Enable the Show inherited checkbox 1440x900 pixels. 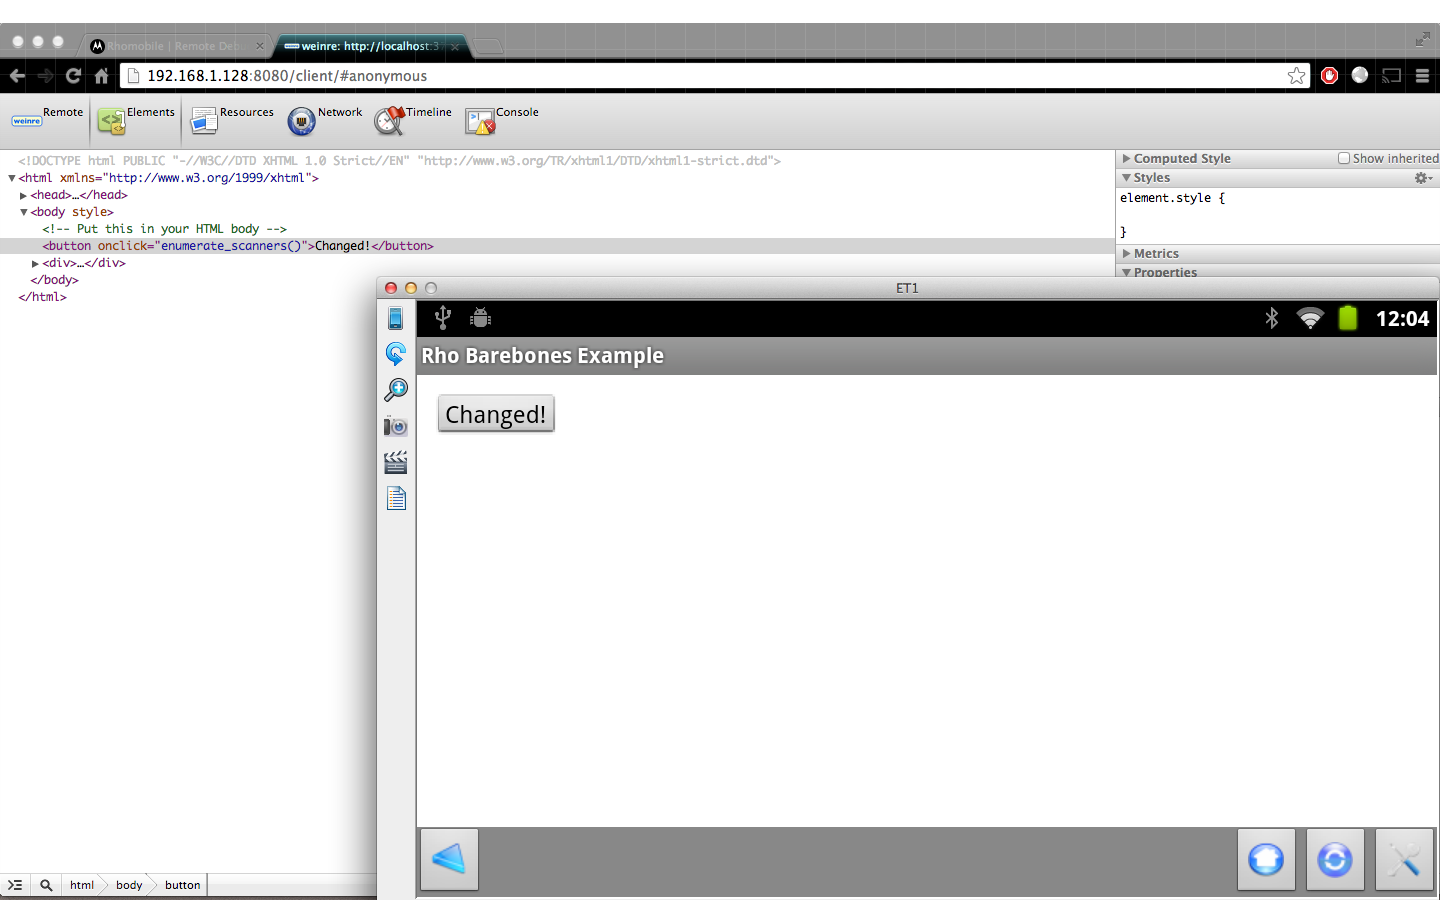coord(1344,158)
